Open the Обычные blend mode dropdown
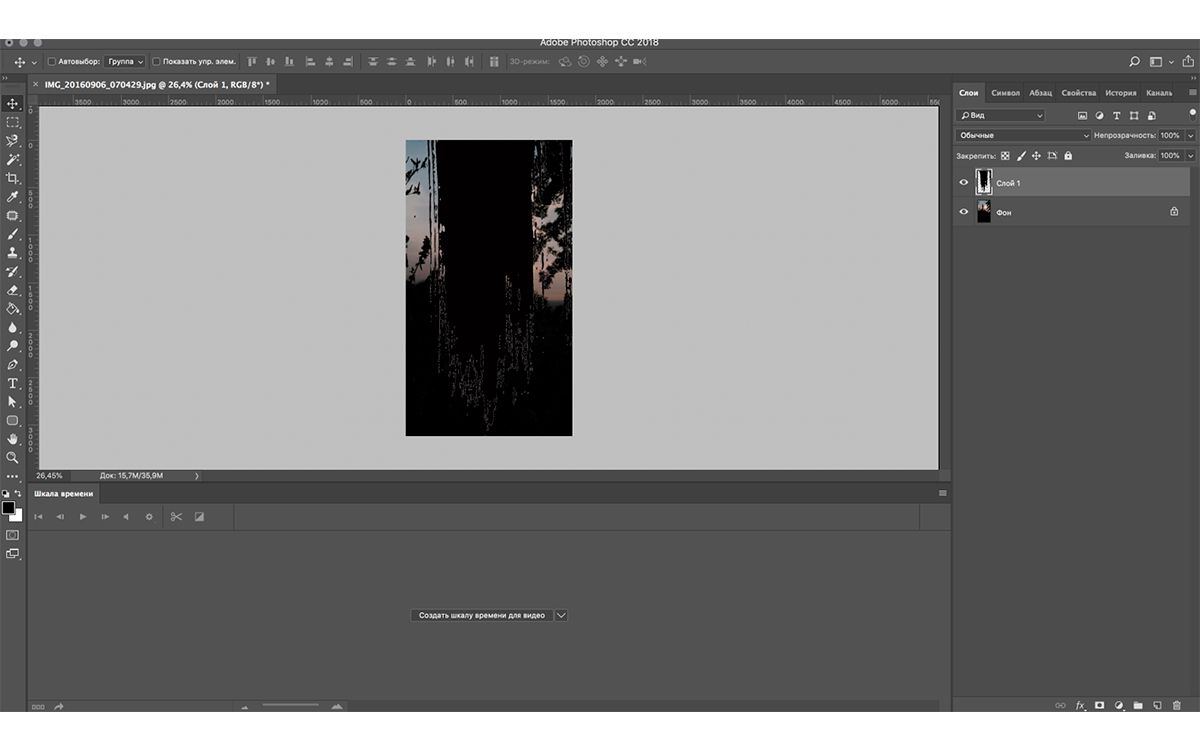Screen dimensions: 1200x750 coord(1023,135)
